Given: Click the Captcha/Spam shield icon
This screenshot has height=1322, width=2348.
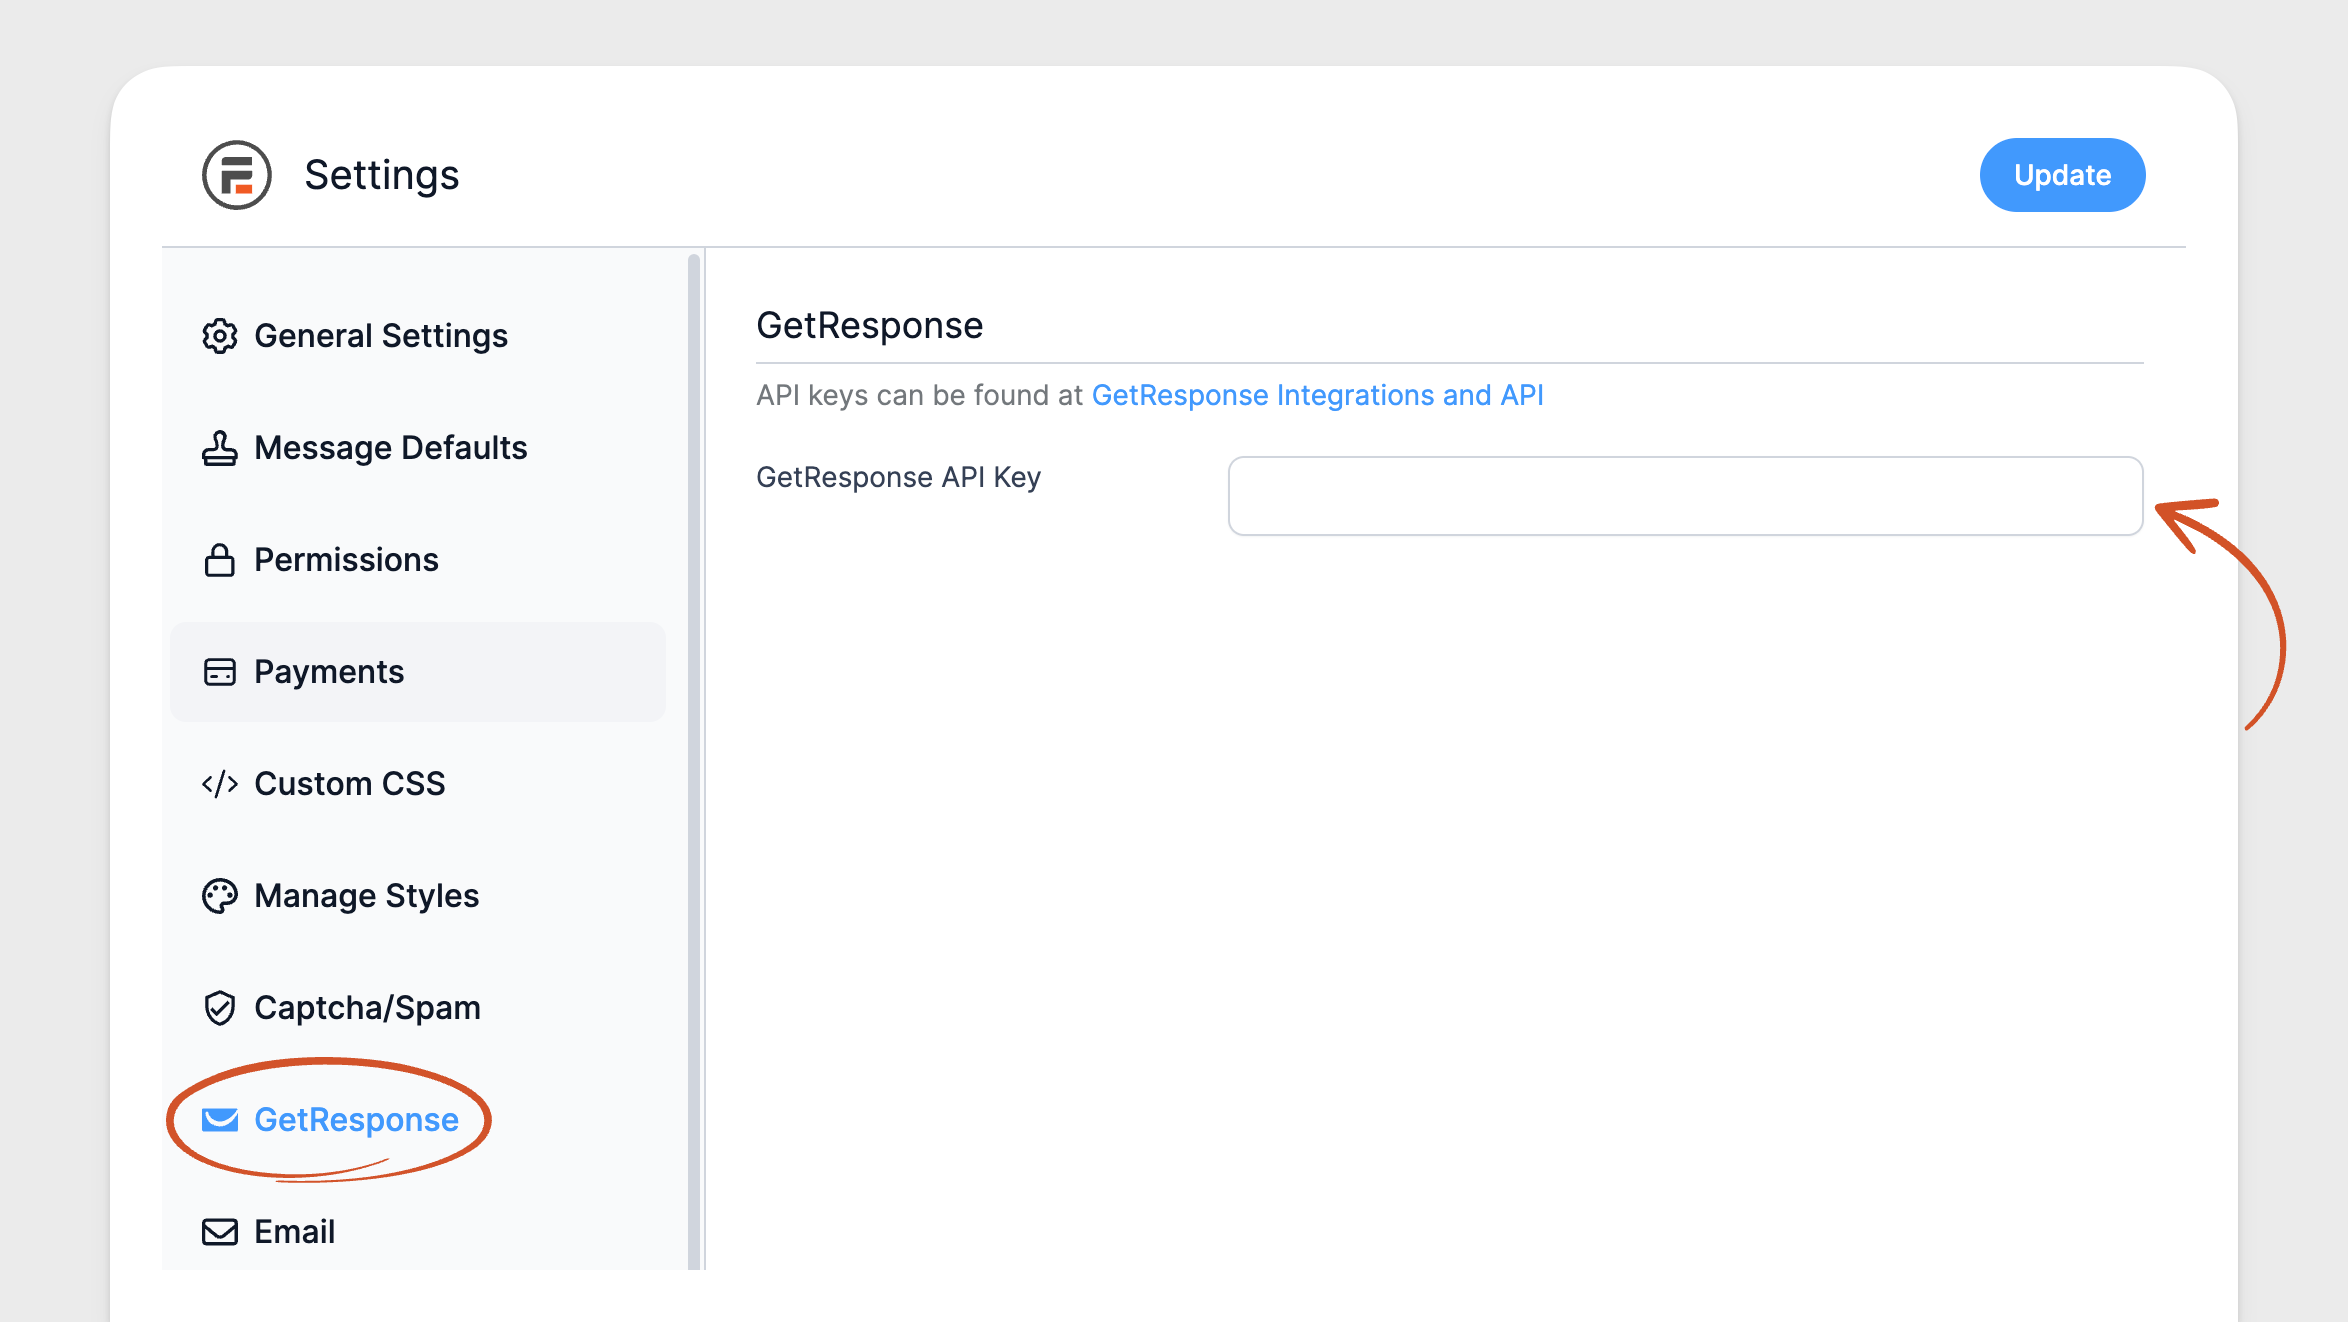Looking at the screenshot, I should click(x=220, y=1008).
